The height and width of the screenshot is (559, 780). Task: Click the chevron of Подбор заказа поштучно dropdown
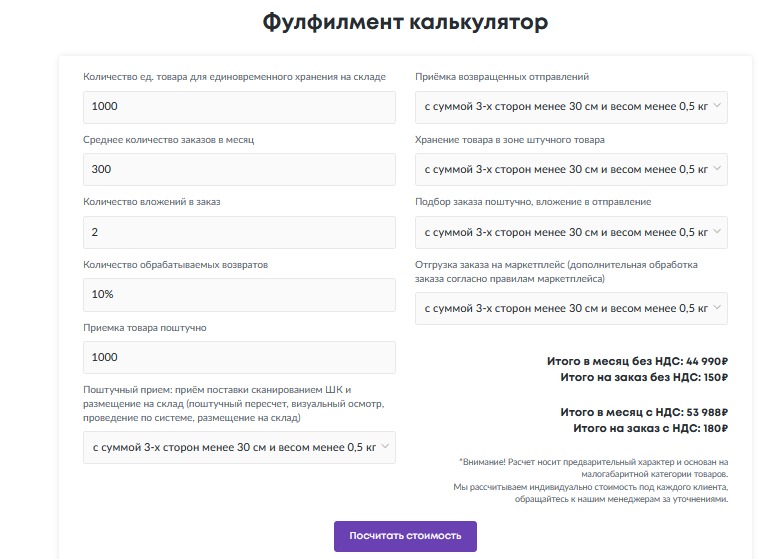pyautogui.click(x=716, y=232)
